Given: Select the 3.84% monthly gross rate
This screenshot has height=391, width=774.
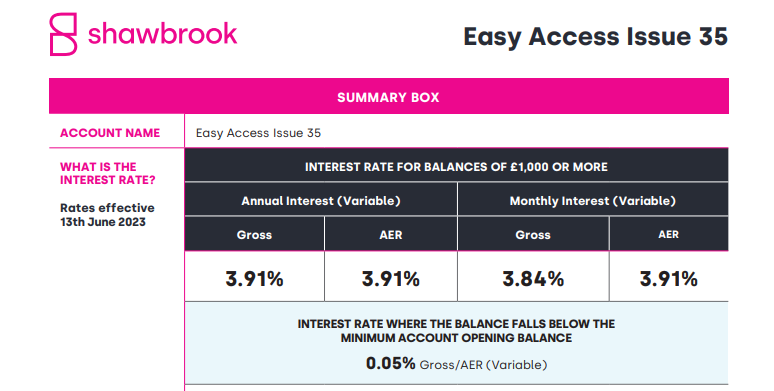Looking at the screenshot, I should click(x=533, y=278).
